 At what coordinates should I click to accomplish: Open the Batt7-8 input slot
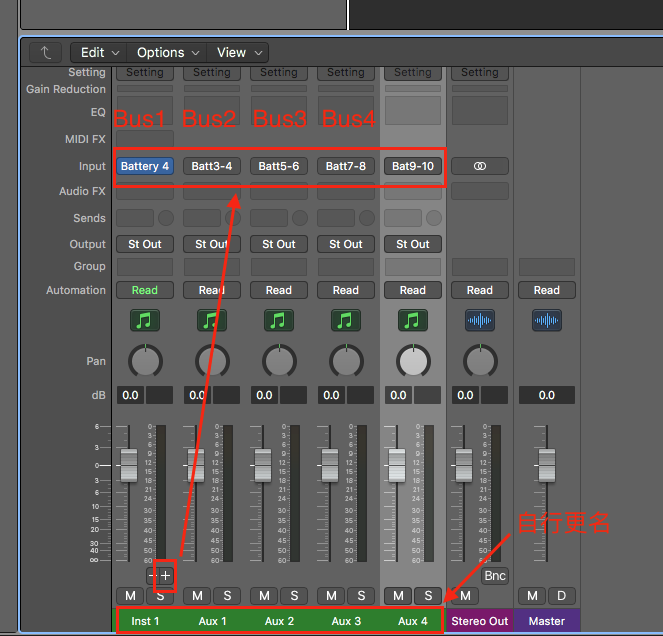coord(346,166)
